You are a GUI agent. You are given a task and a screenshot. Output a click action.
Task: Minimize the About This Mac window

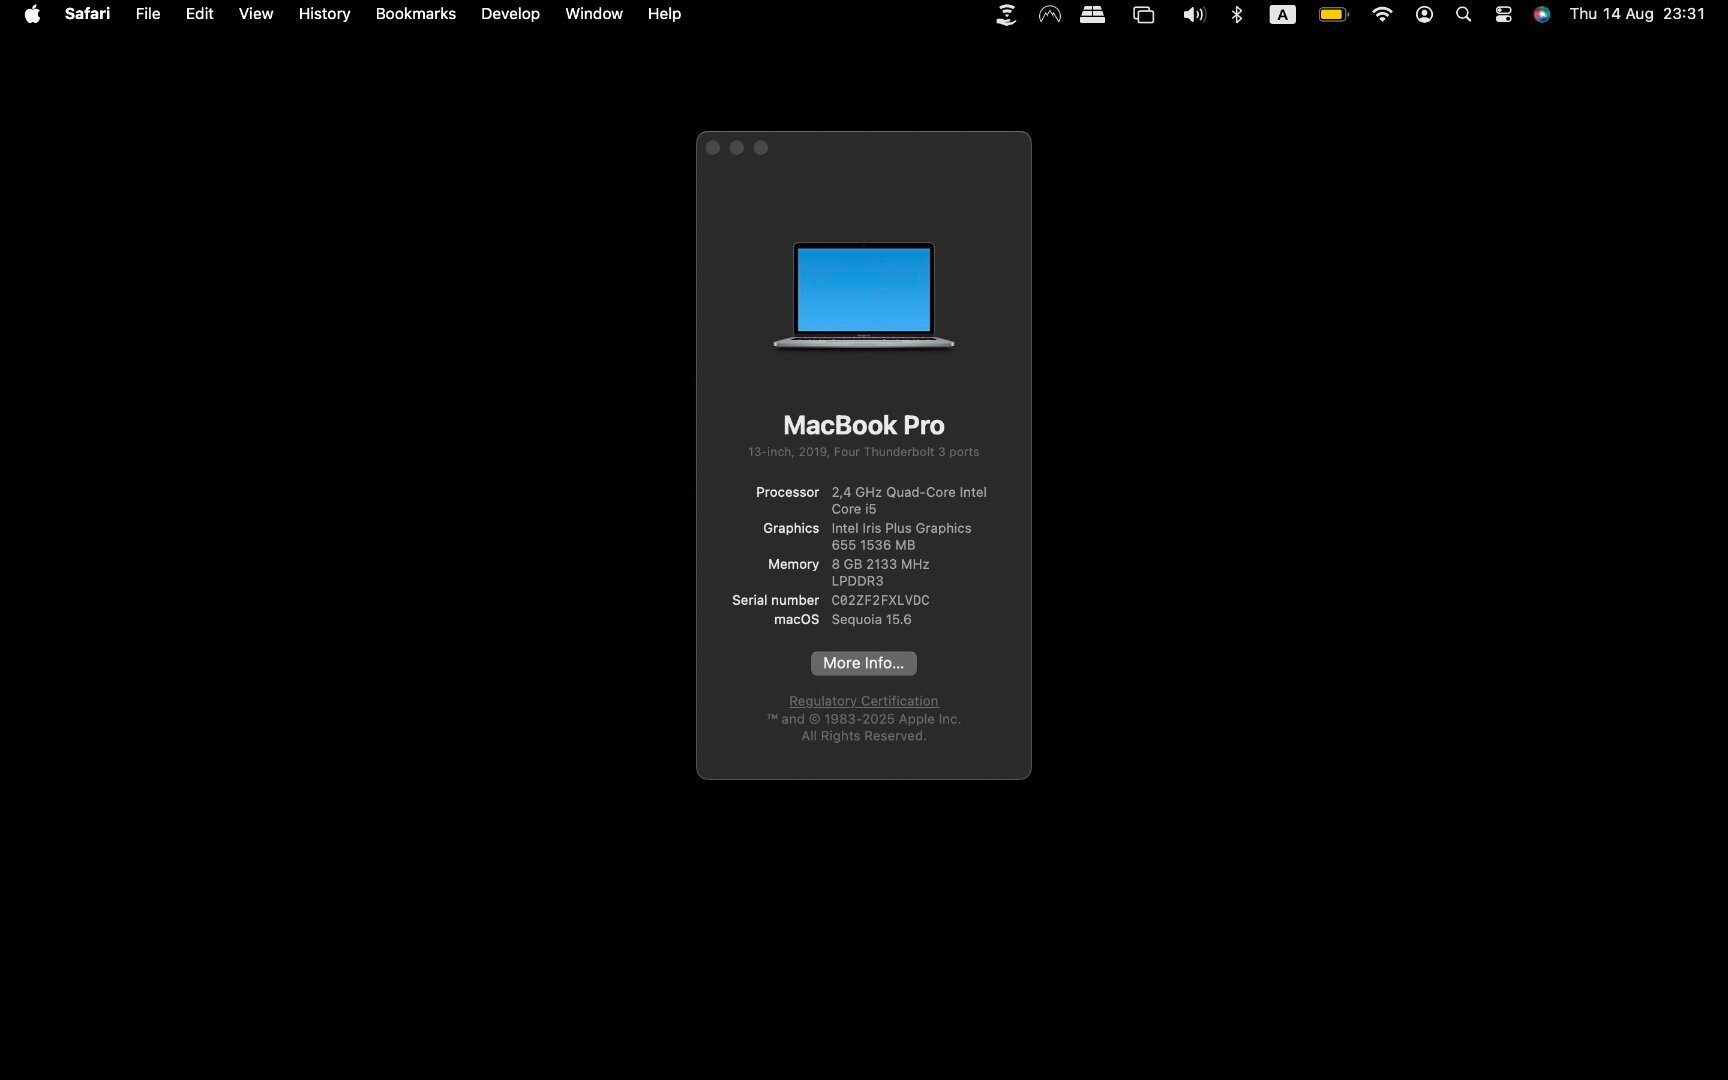[x=737, y=148]
